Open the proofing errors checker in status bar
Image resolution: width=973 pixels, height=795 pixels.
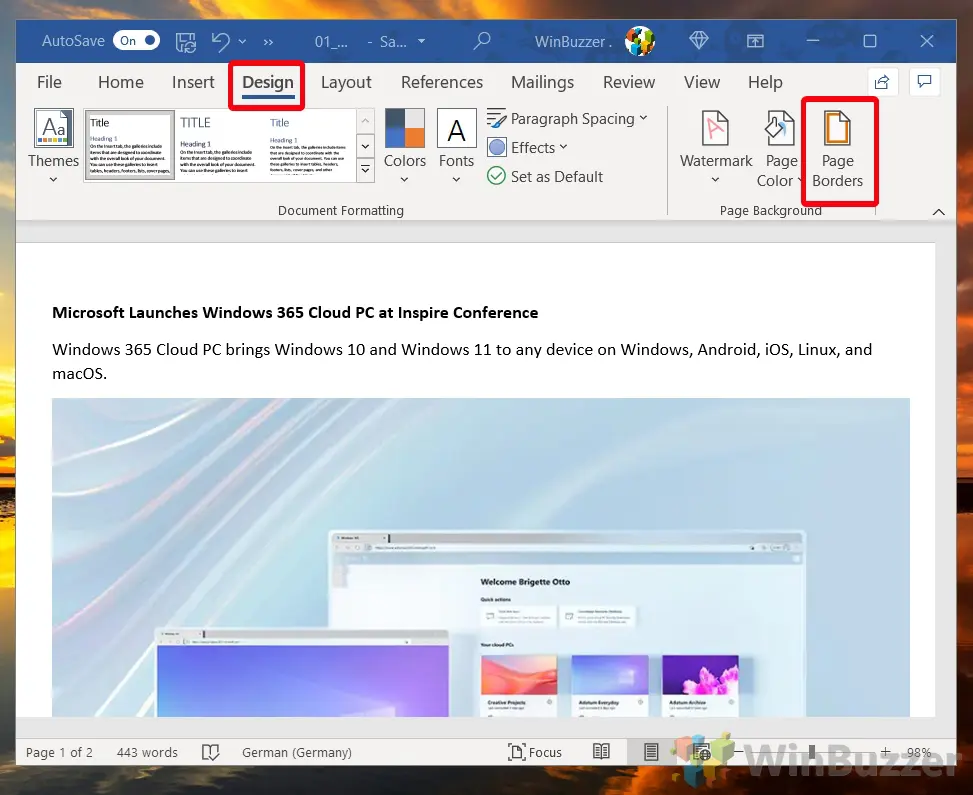click(x=211, y=751)
